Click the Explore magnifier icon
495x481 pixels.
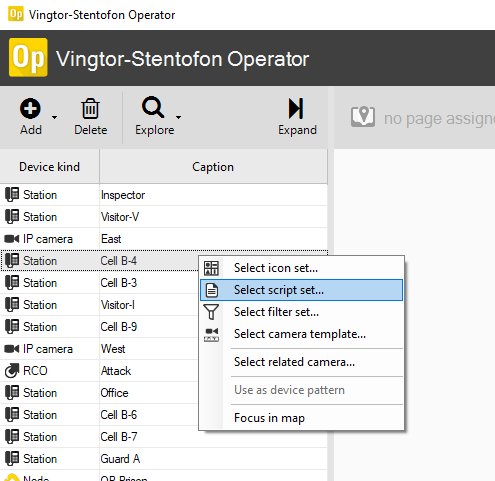(x=153, y=107)
